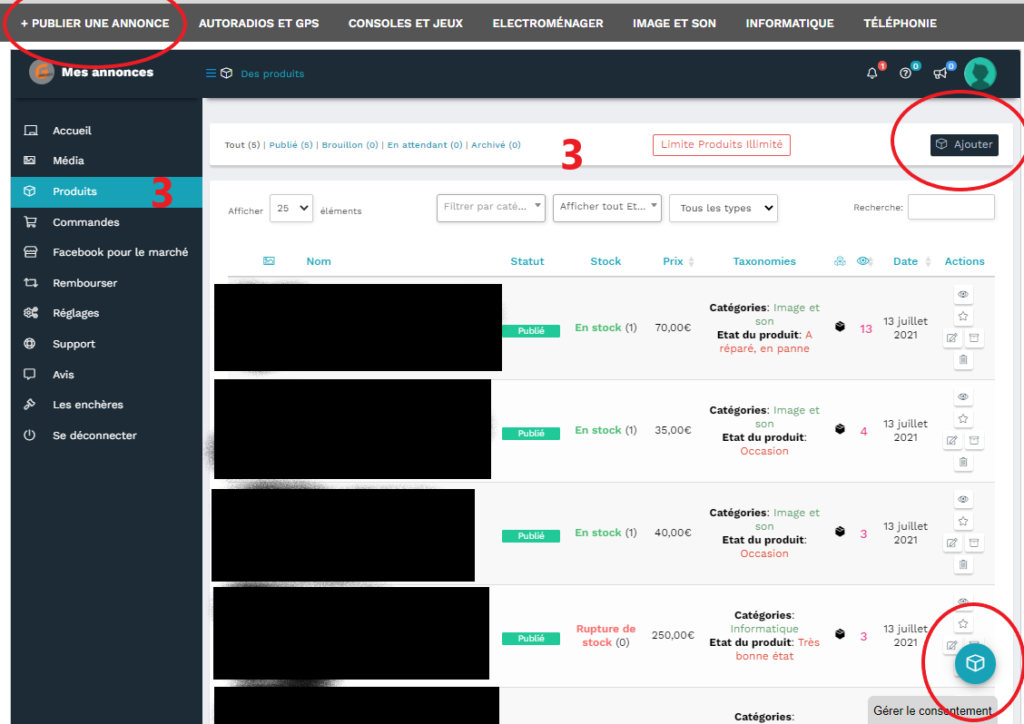Star the 250,00€ product as featured
Viewport: 1024px width, 724px height.
click(963, 624)
